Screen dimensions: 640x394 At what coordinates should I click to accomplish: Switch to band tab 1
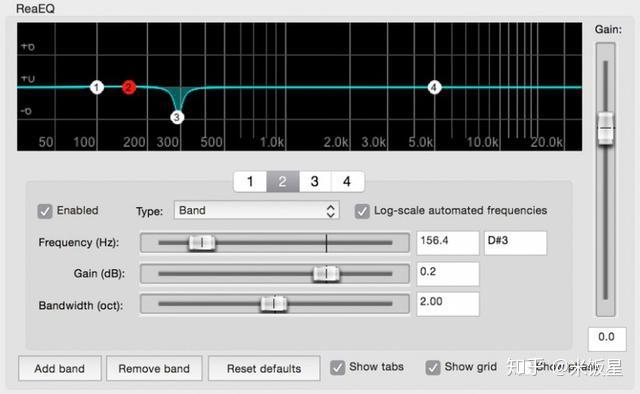[250, 181]
